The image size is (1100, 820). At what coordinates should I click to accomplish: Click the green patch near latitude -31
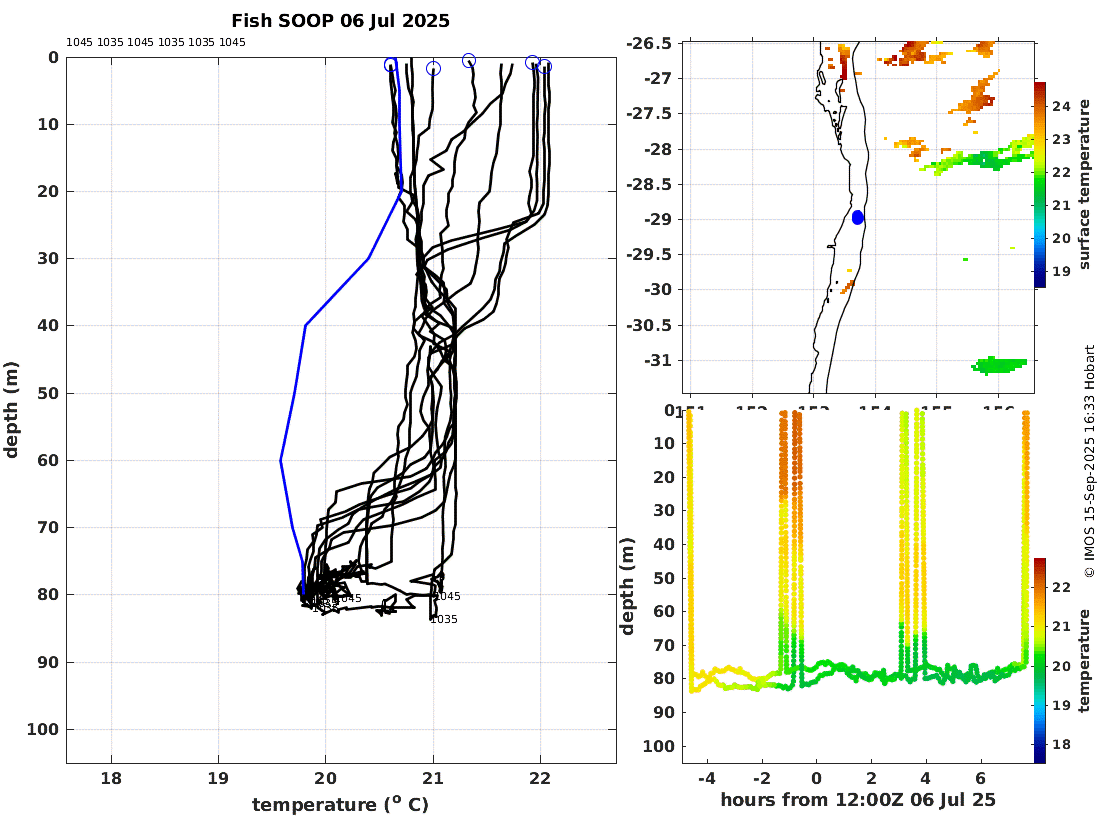click(1000, 365)
